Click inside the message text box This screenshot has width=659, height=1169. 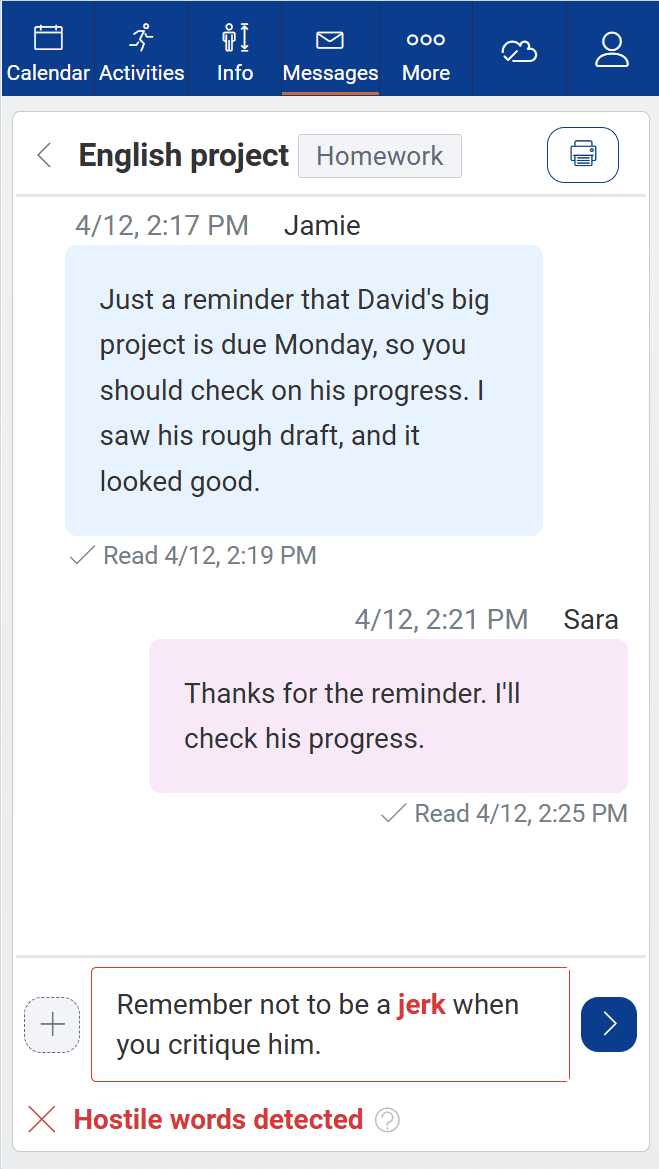330,1024
